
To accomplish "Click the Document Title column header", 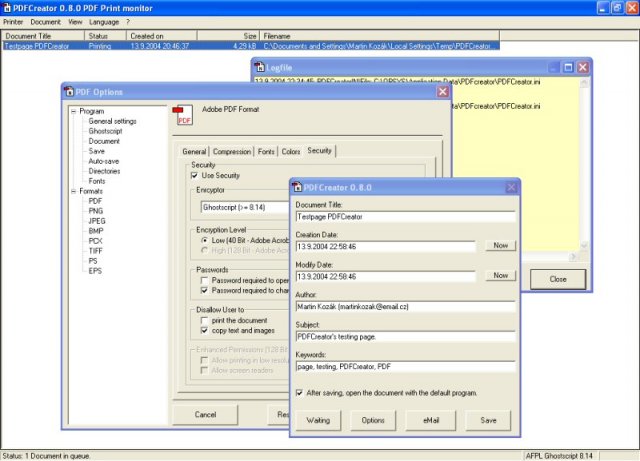I will [x=43, y=36].
